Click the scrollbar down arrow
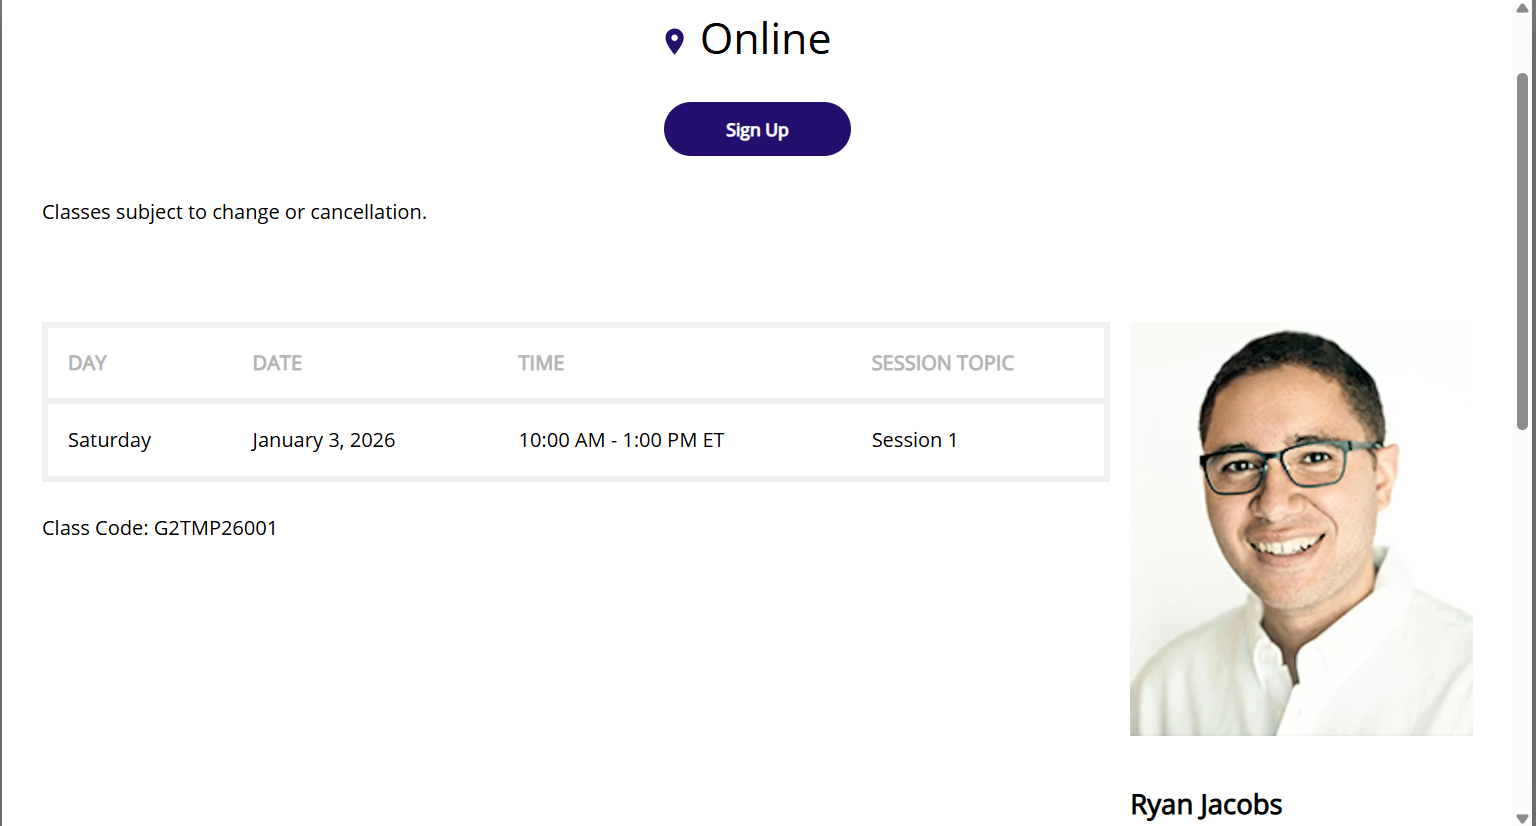The width and height of the screenshot is (1536, 826). tap(1522, 818)
